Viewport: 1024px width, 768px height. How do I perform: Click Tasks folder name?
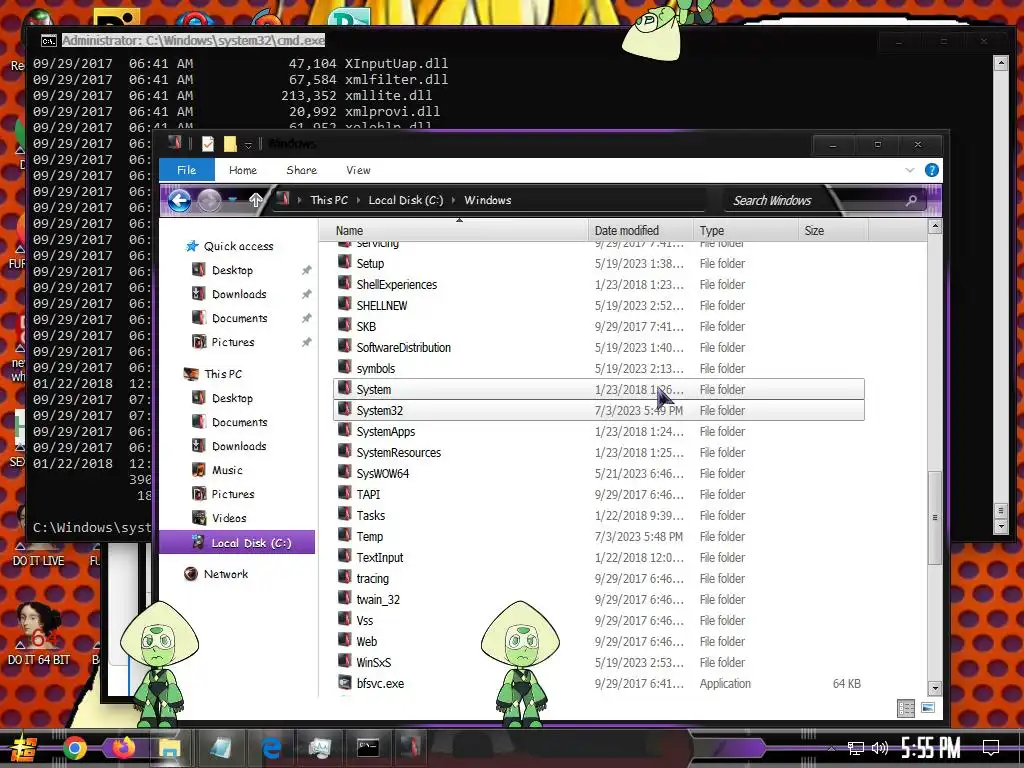[370, 515]
